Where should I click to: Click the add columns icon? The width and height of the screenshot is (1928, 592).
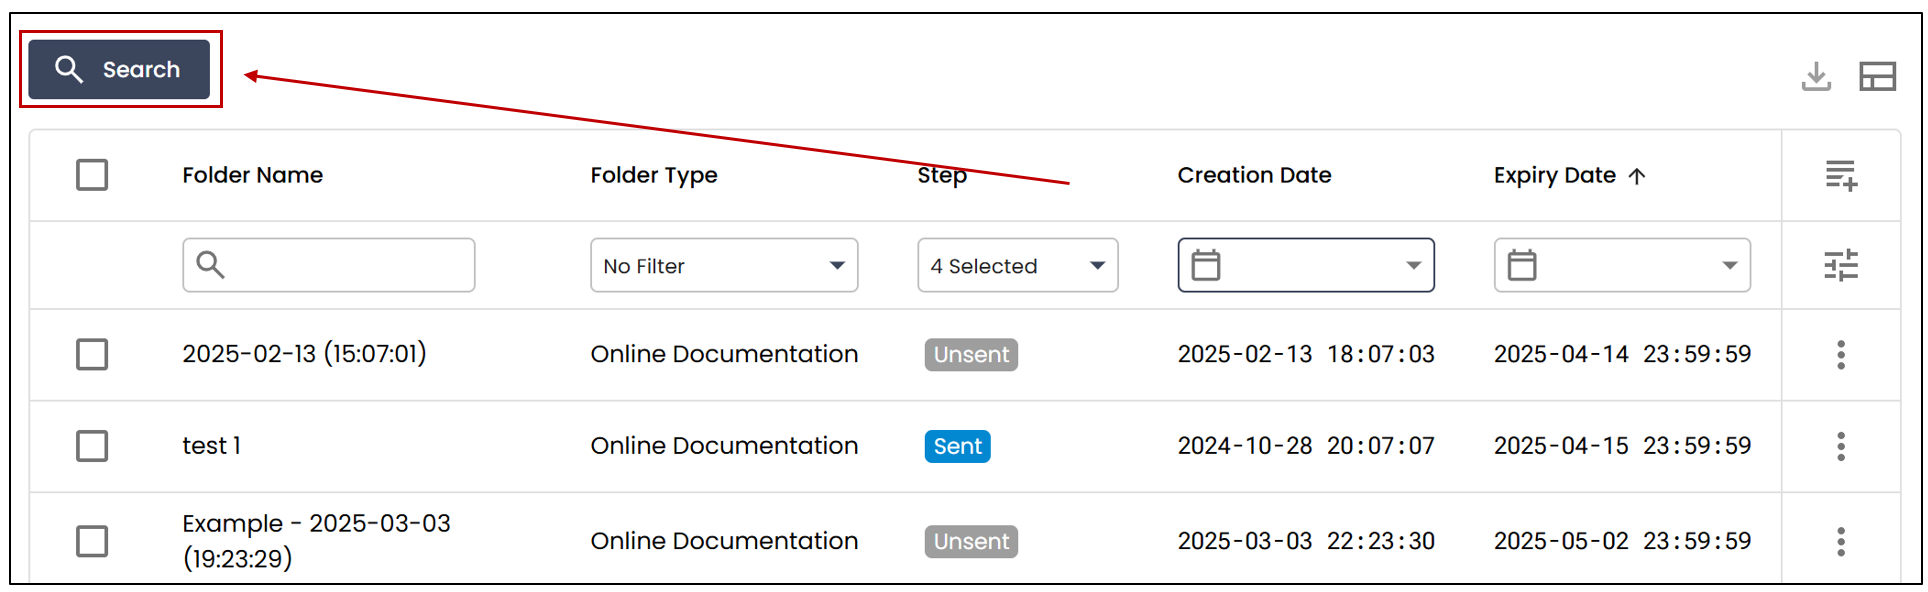[x=1841, y=175]
